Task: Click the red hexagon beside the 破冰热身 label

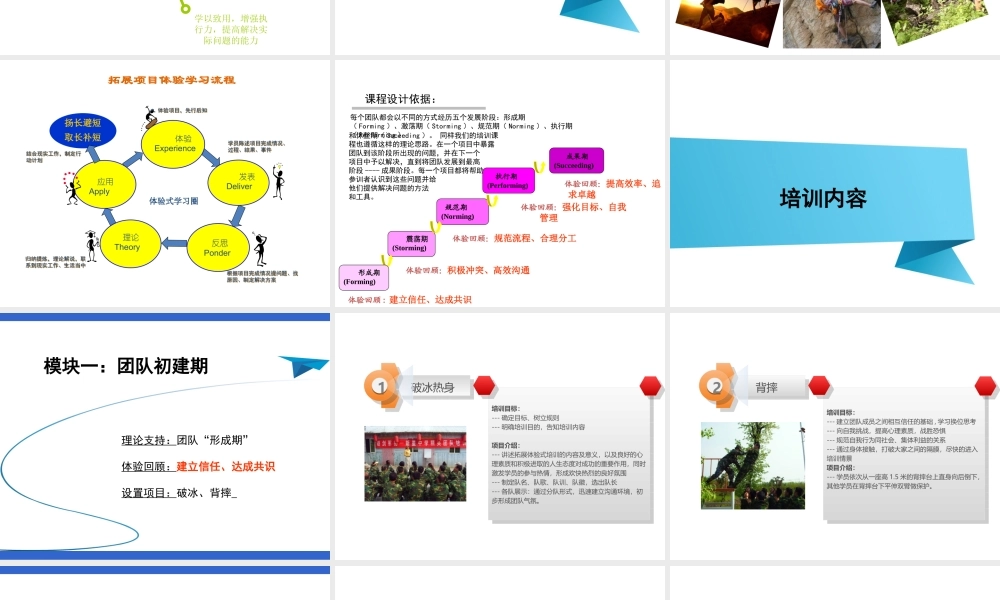Action: click(x=485, y=386)
